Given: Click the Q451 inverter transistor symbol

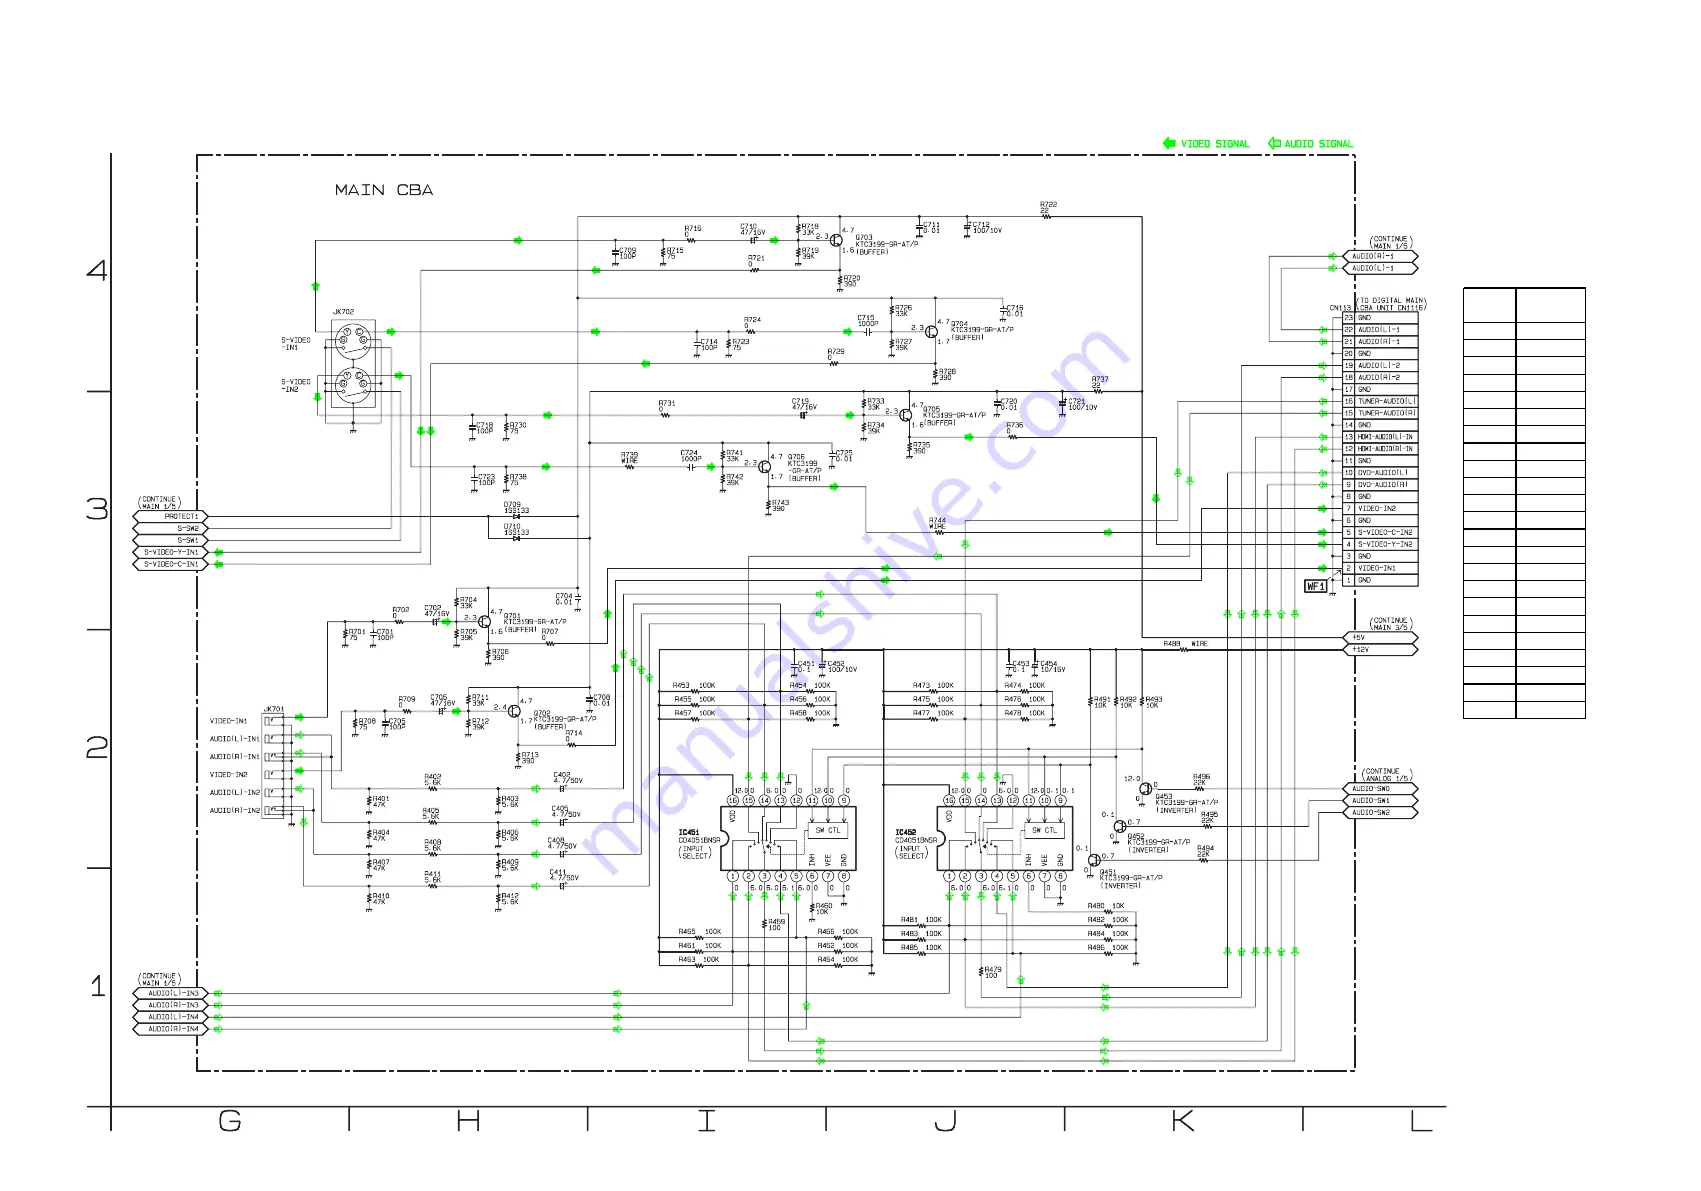Looking at the screenshot, I should click(1094, 860).
